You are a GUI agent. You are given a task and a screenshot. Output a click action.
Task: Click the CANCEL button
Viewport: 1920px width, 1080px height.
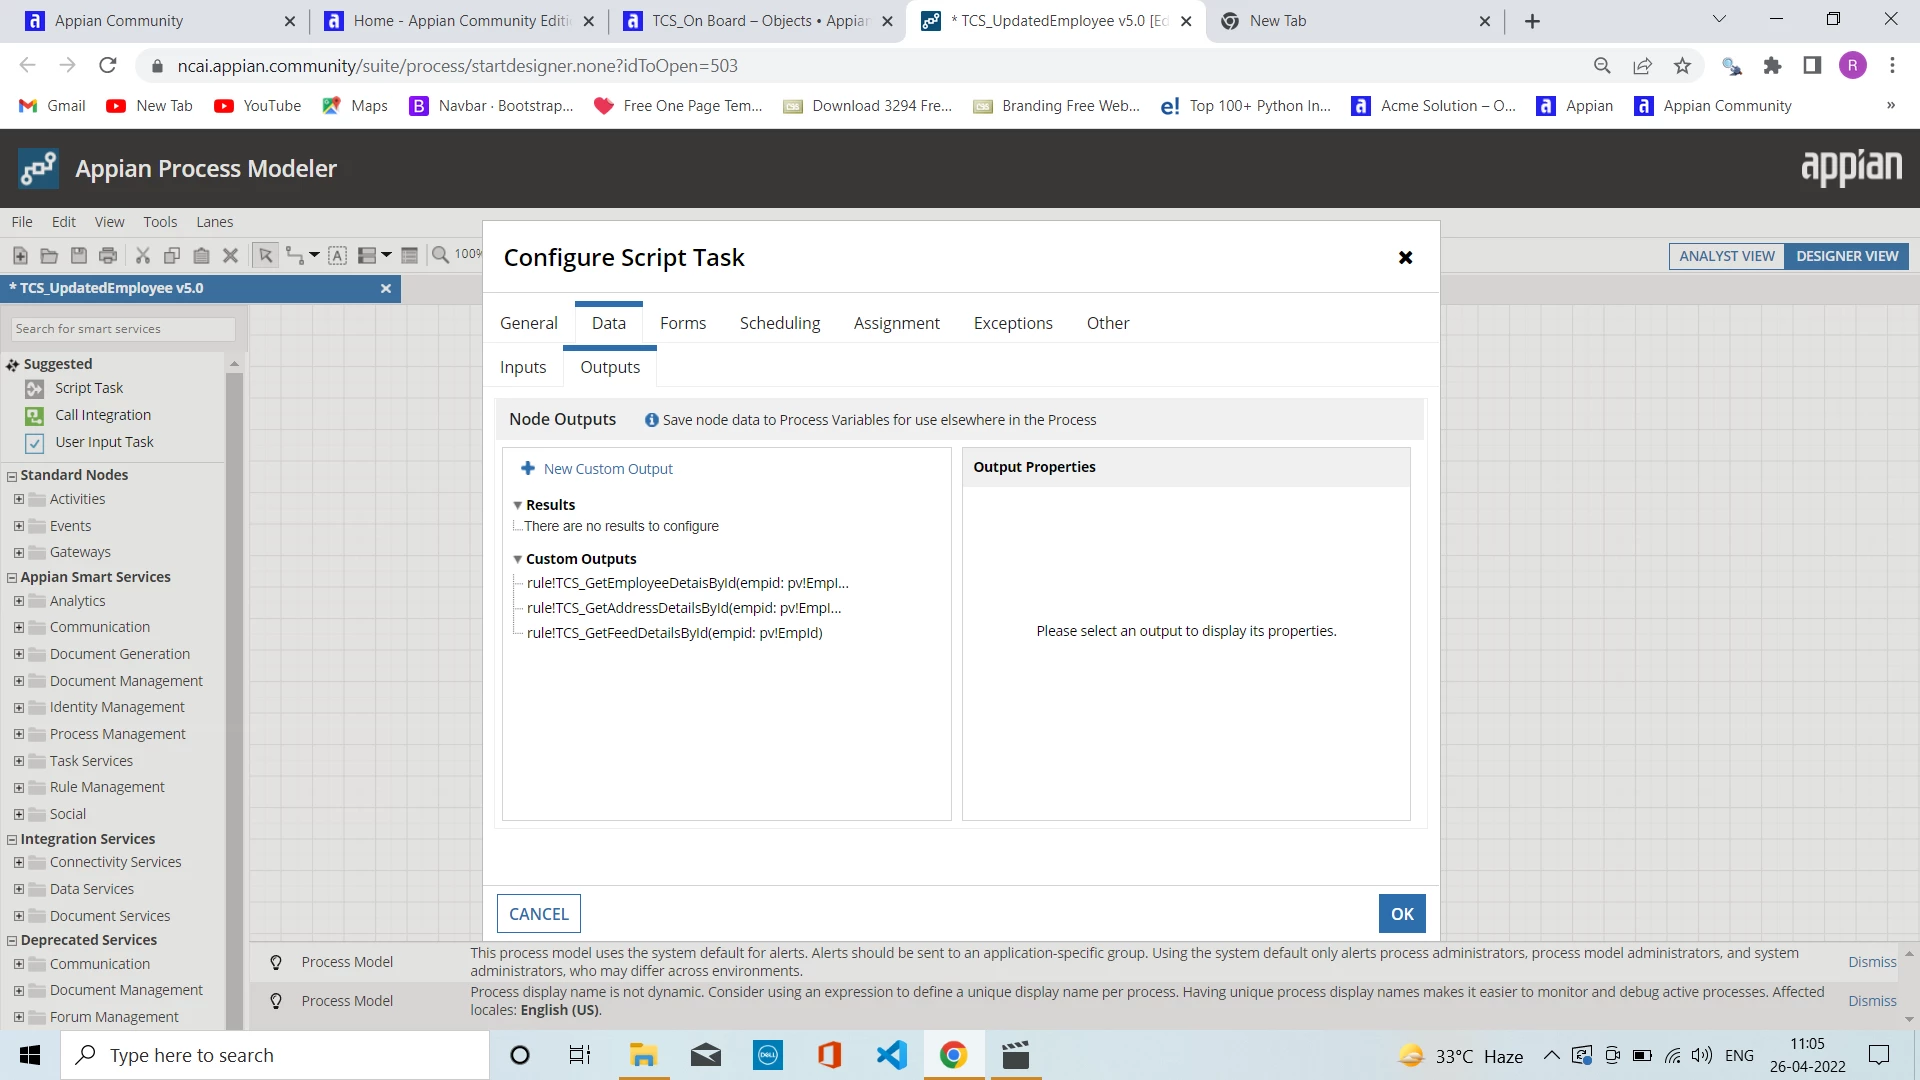pos(539,914)
